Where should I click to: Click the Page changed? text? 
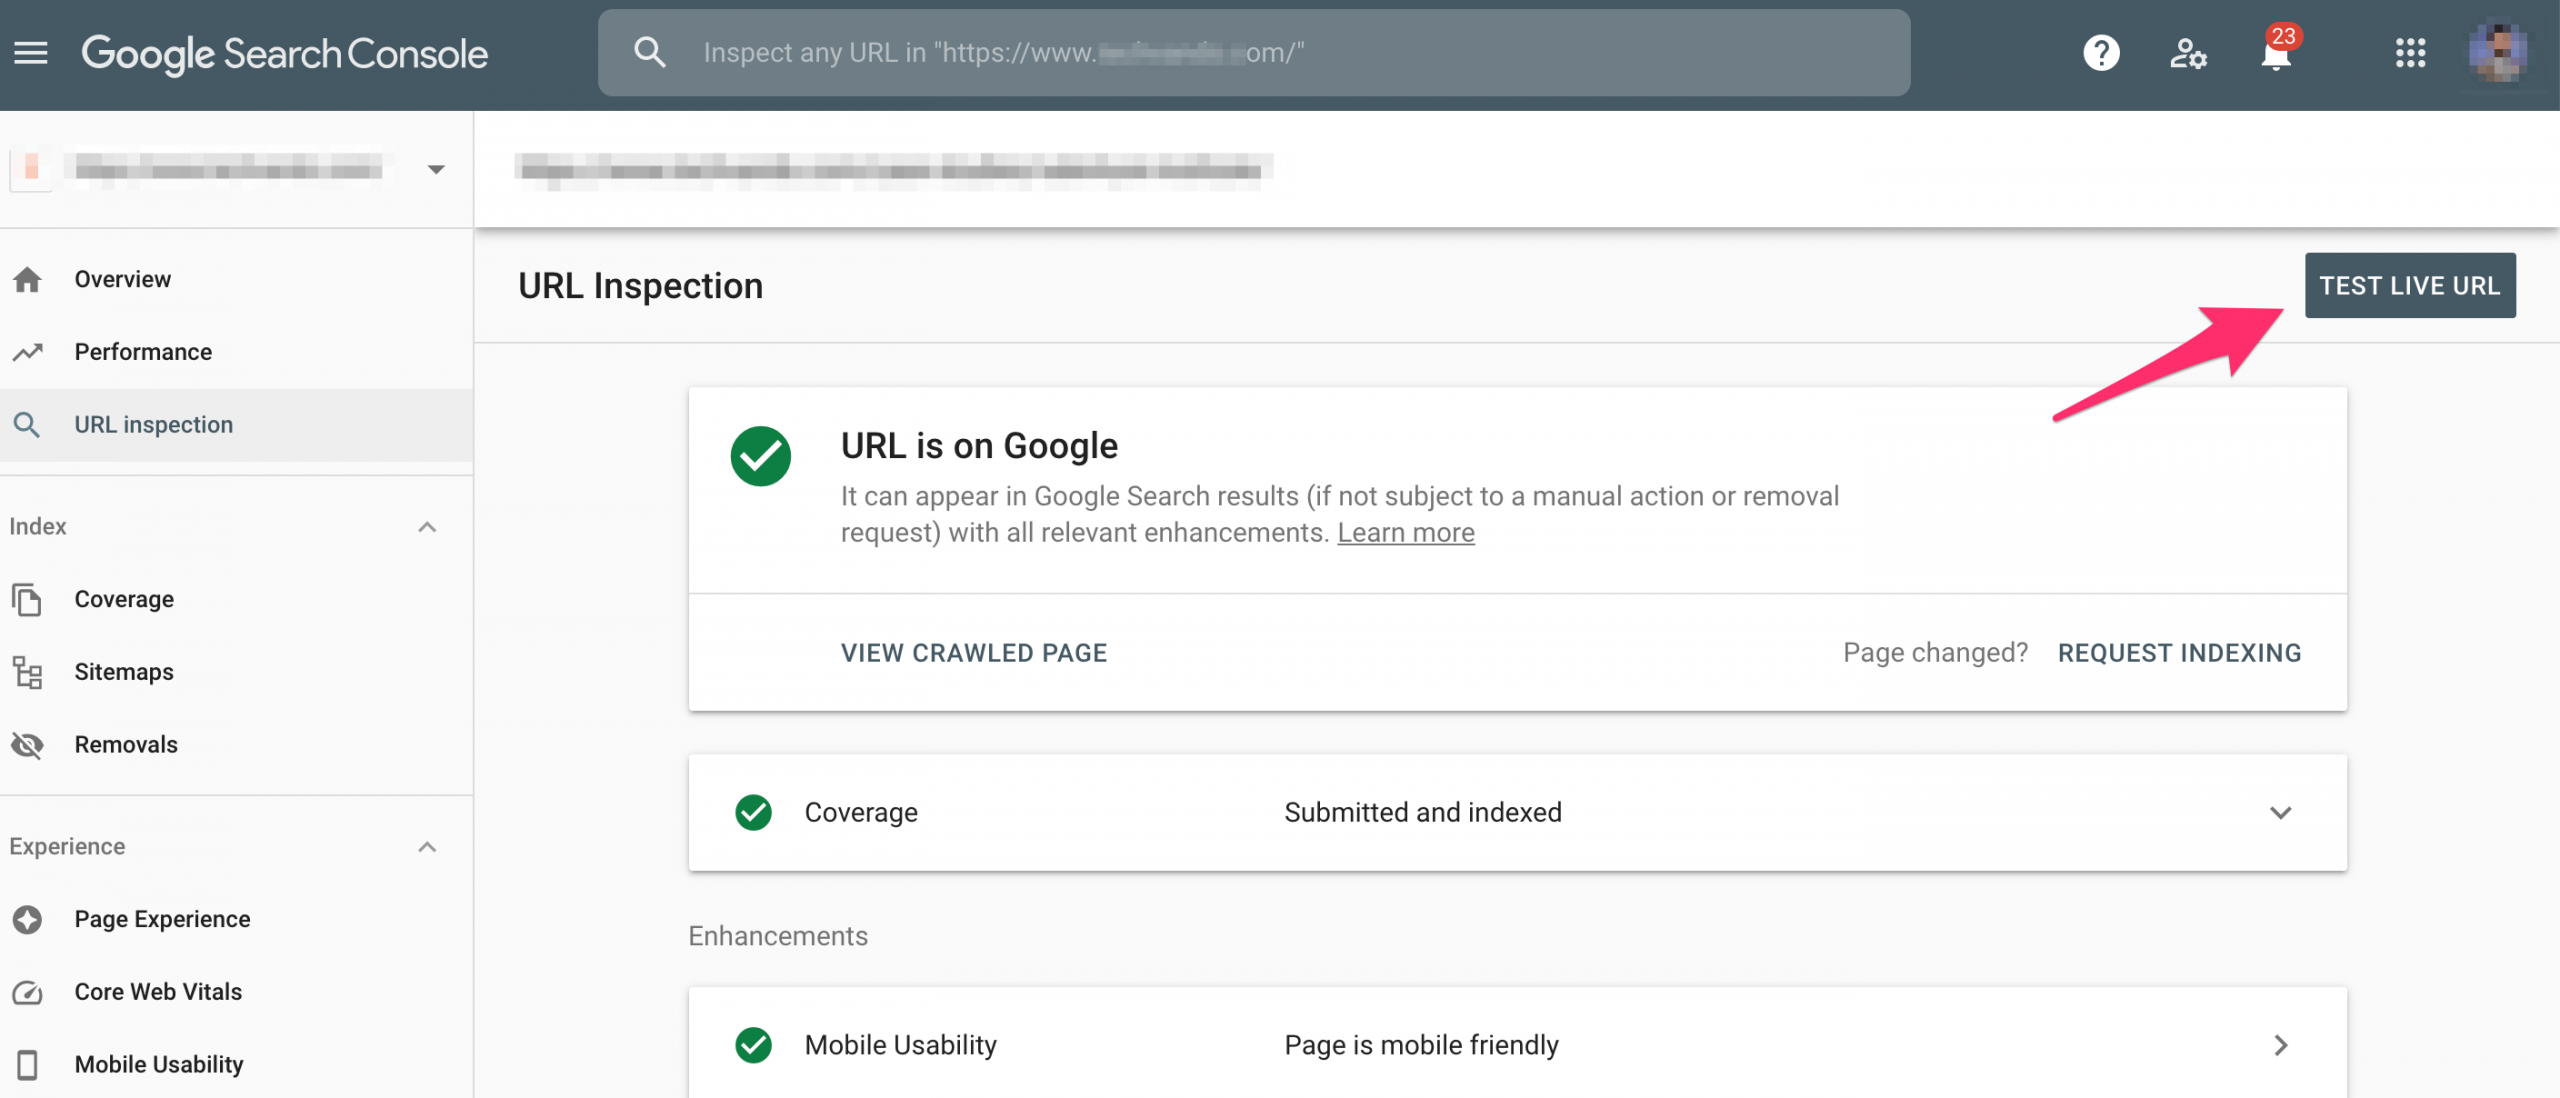click(1935, 653)
